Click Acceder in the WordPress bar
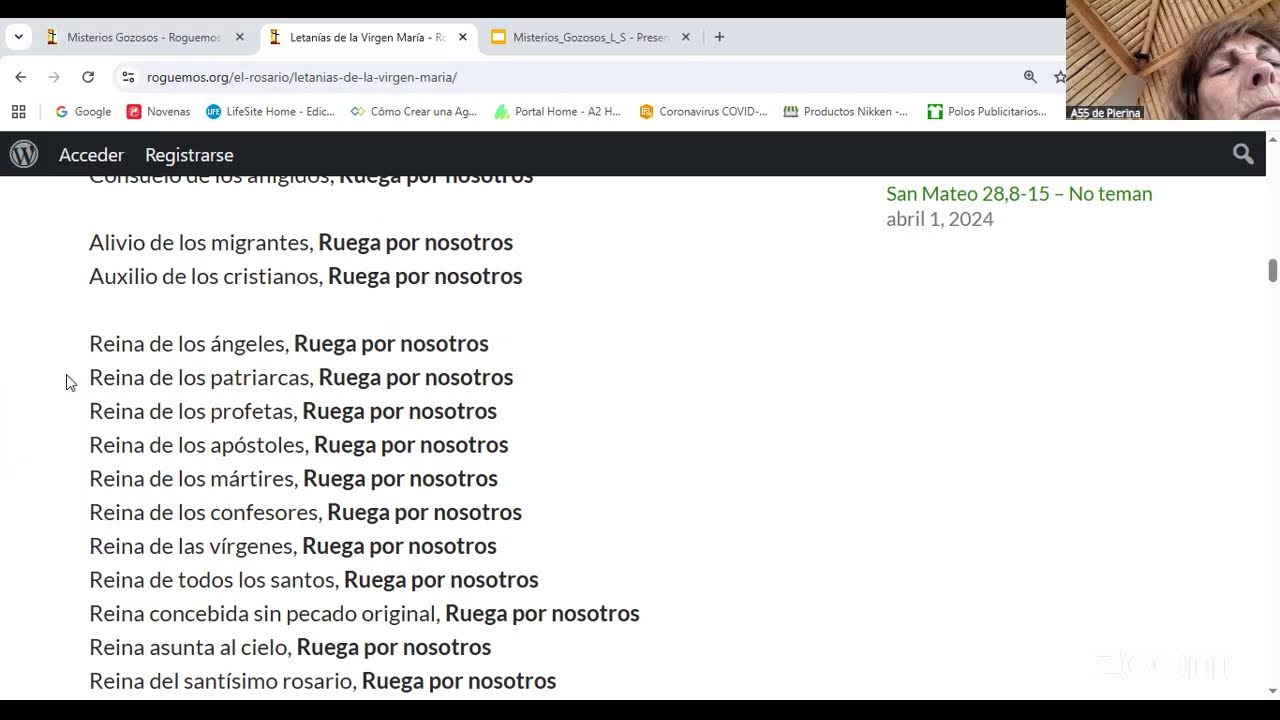Screen dimensions: 1280x720 [x=91, y=155]
